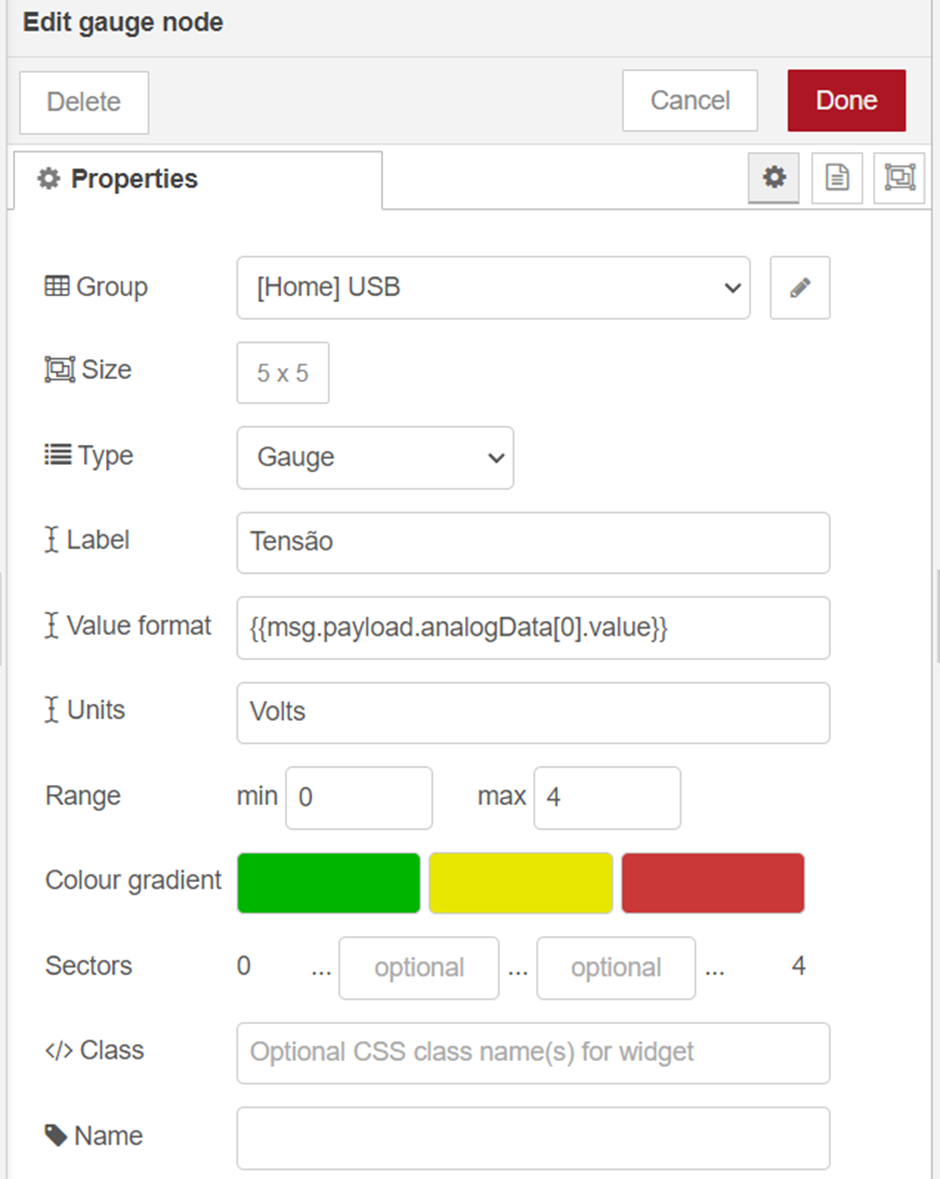Image resolution: width=940 pixels, height=1179 pixels.
Task: Pick the red colour gradient swatch
Action: [x=713, y=883]
